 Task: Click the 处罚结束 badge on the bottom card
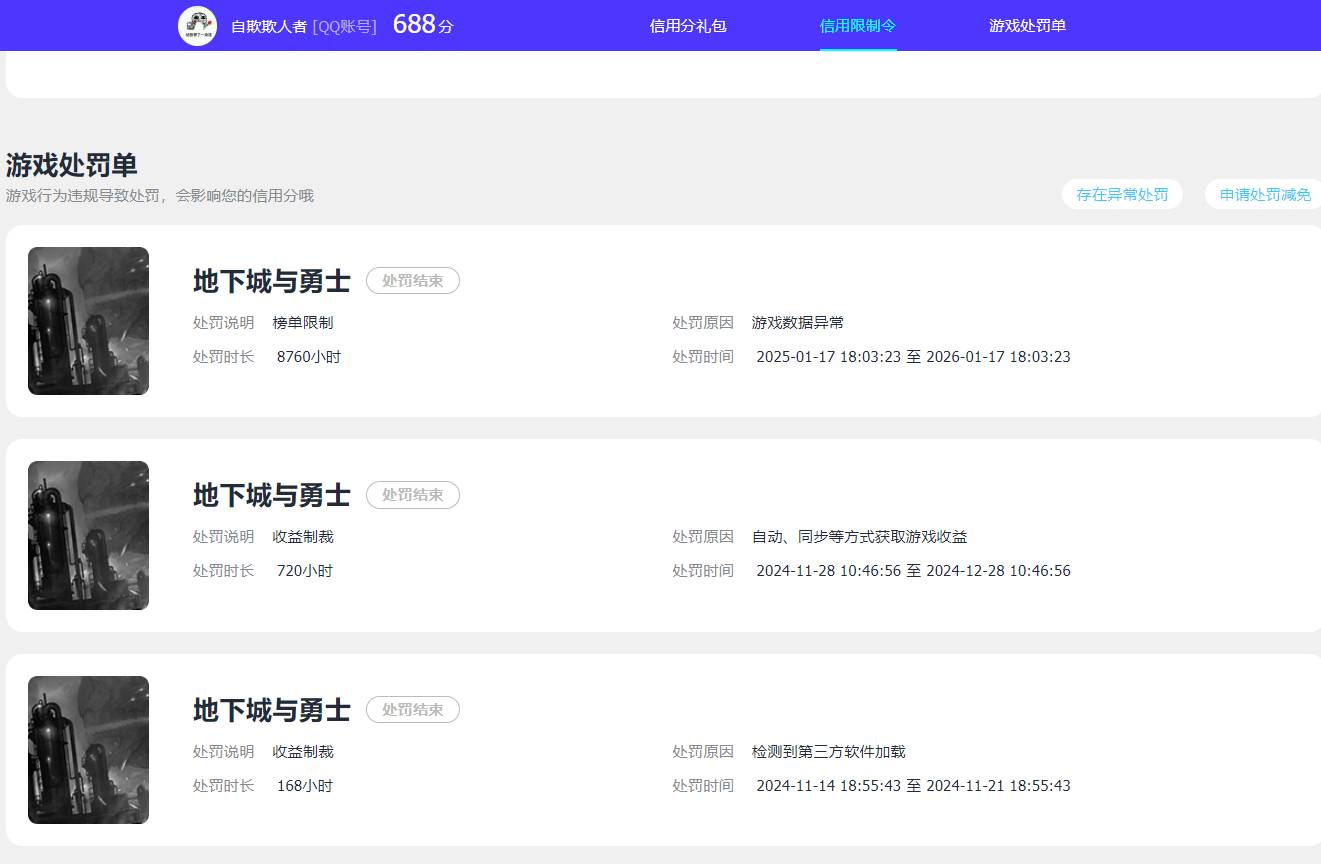tap(412, 710)
